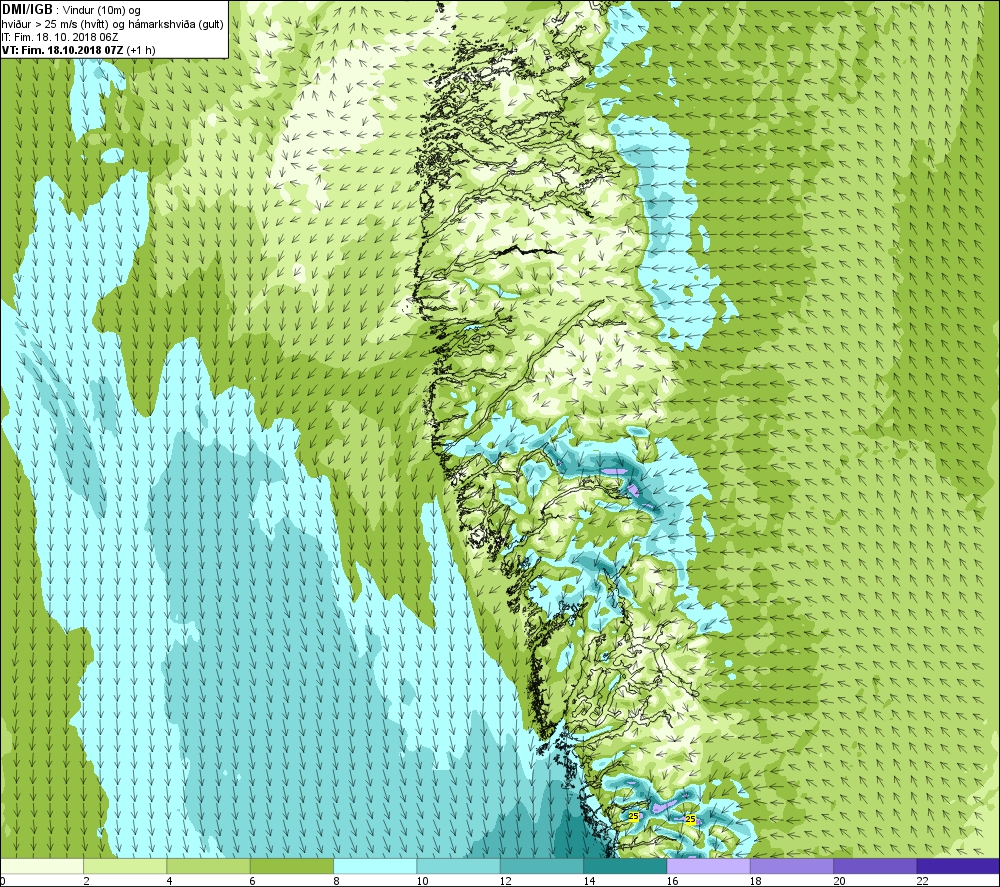Click the legend scale number 20

coord(839,881)
